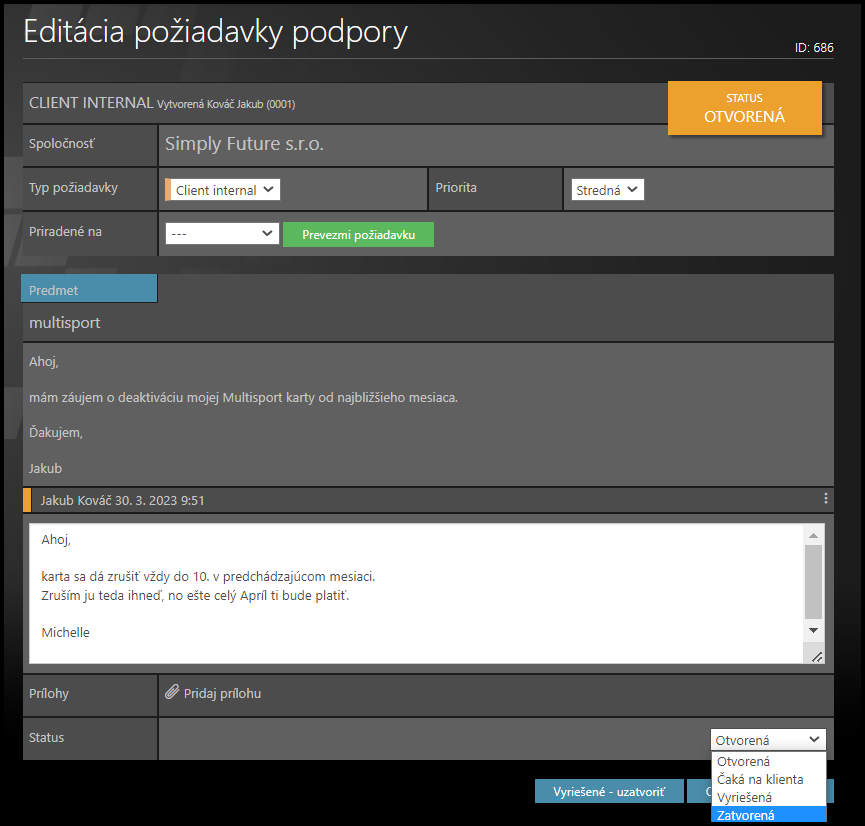Image resolution: width=865 pixels, height=826 pixels.
Task: Switch to the Predmet tab
Action: click(x=89, y=290)
